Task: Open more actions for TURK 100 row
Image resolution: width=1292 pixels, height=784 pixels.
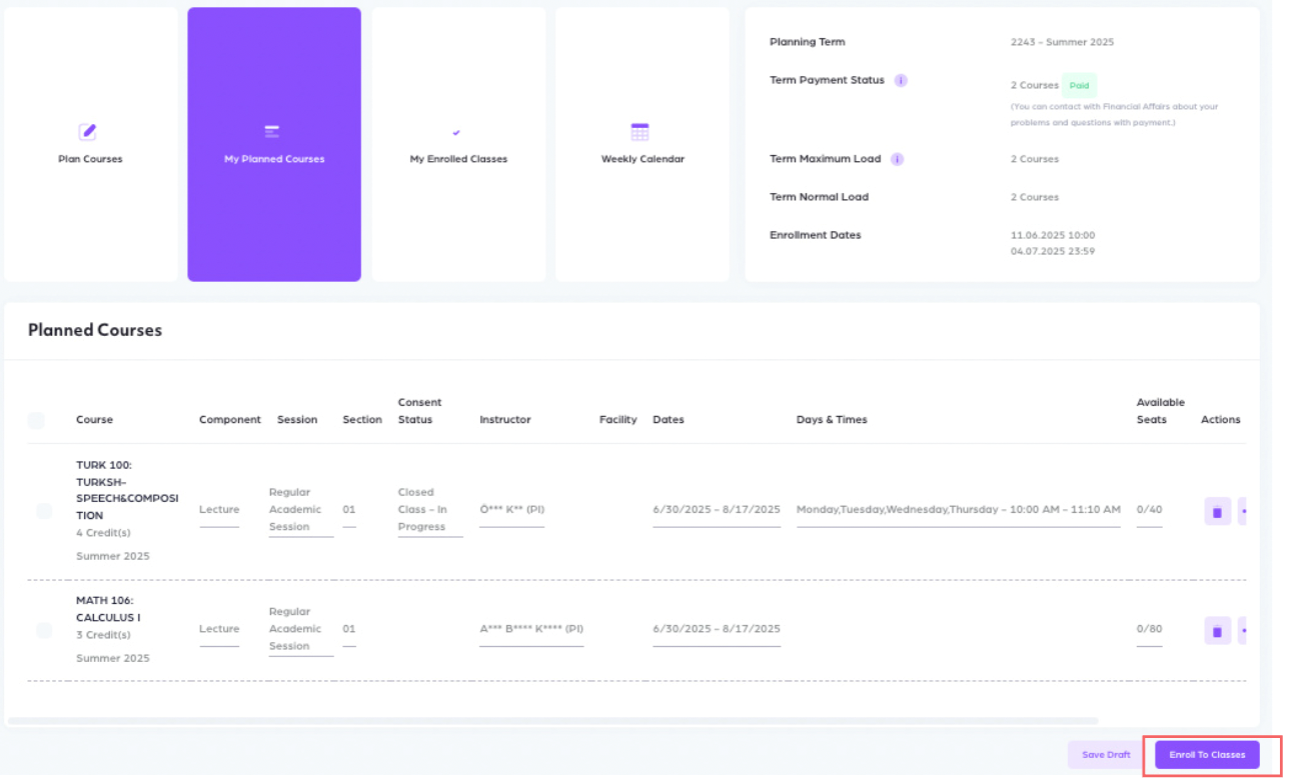Action: 1243,511
